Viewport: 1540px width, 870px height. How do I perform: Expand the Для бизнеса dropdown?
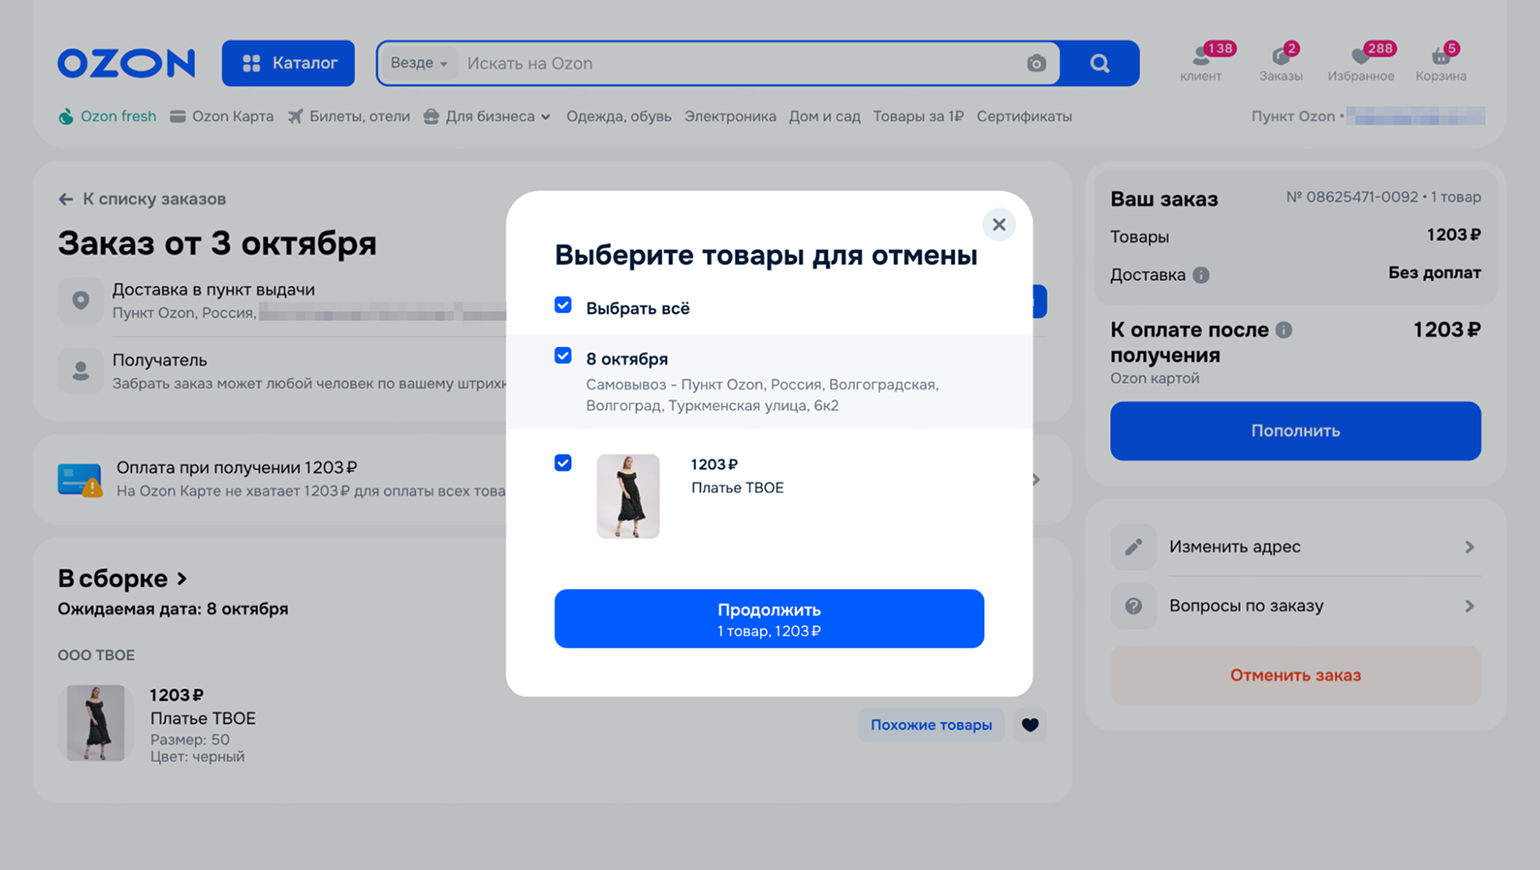[487, 116]
